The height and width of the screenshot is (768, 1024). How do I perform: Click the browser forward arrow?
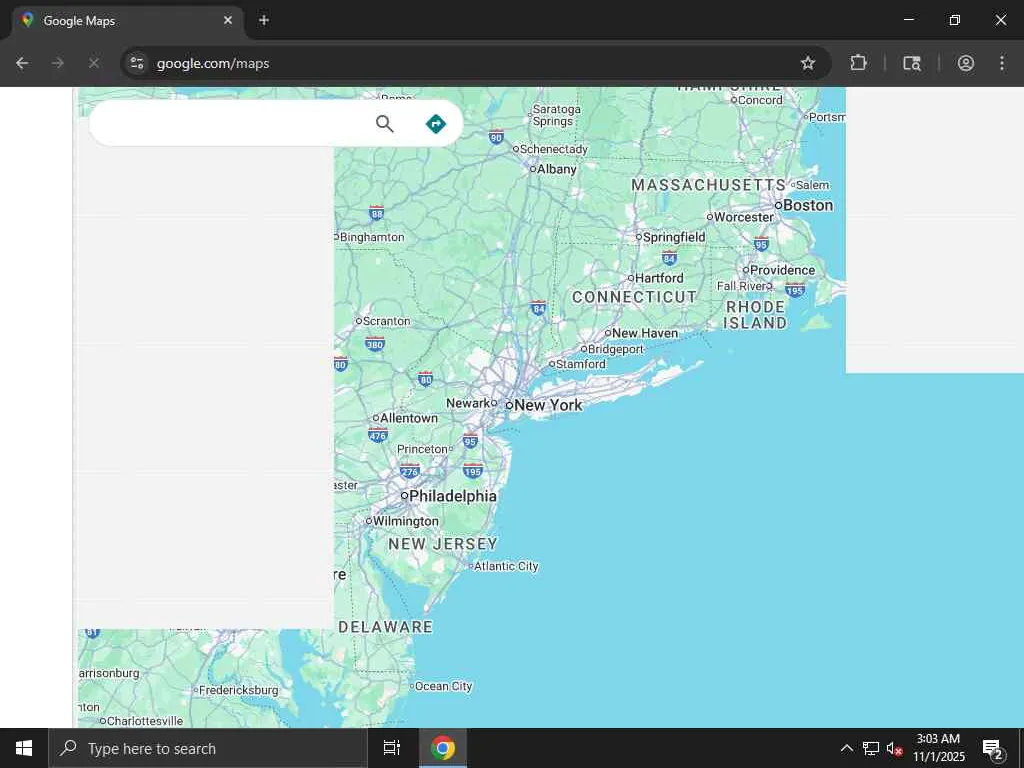(x=58, y=63)
